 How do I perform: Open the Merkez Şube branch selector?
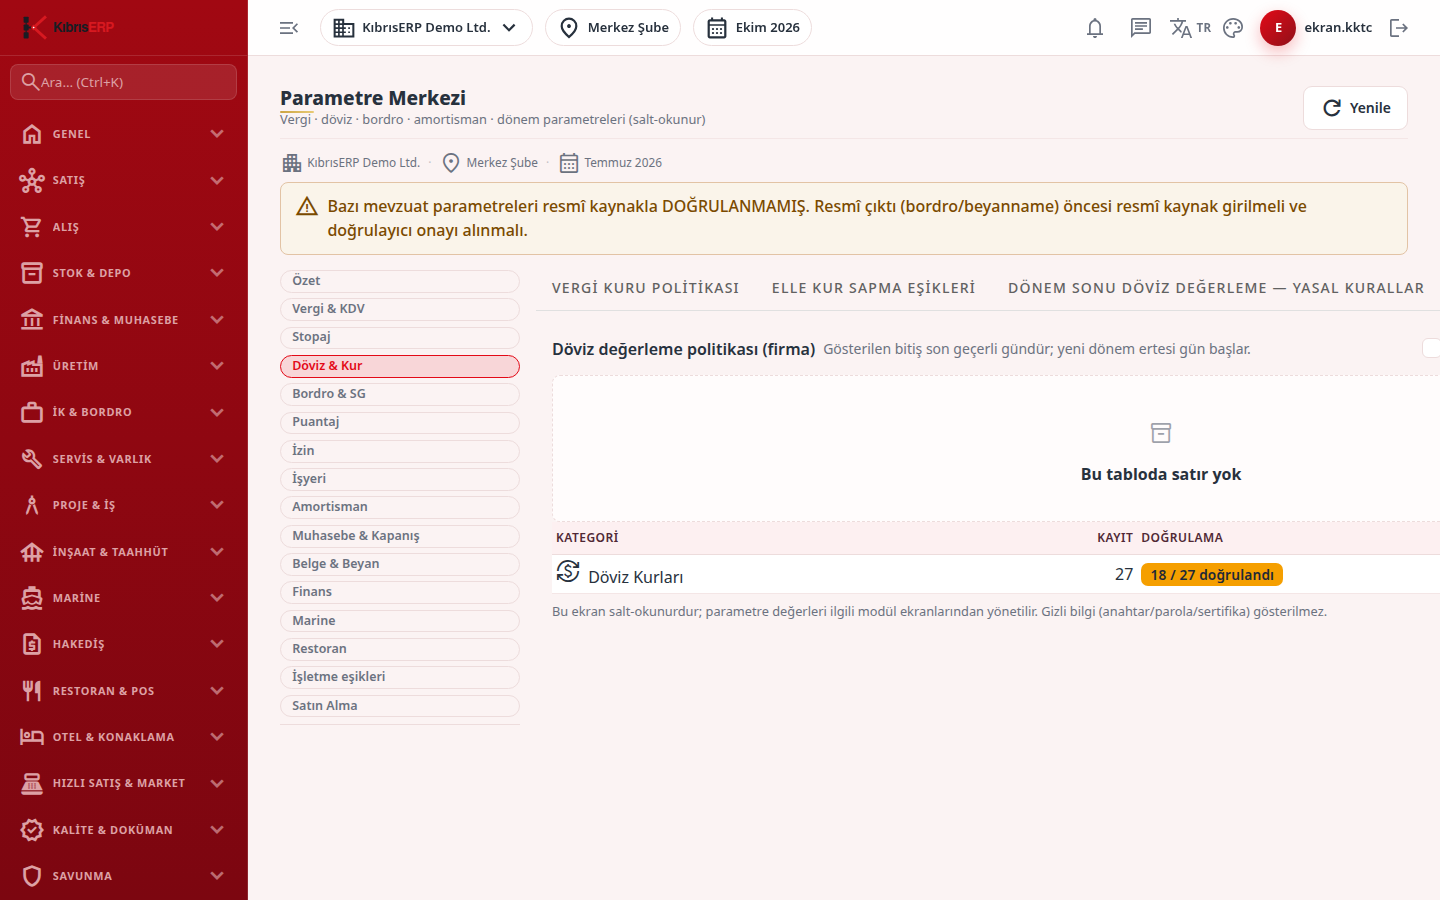coord(613,28)
